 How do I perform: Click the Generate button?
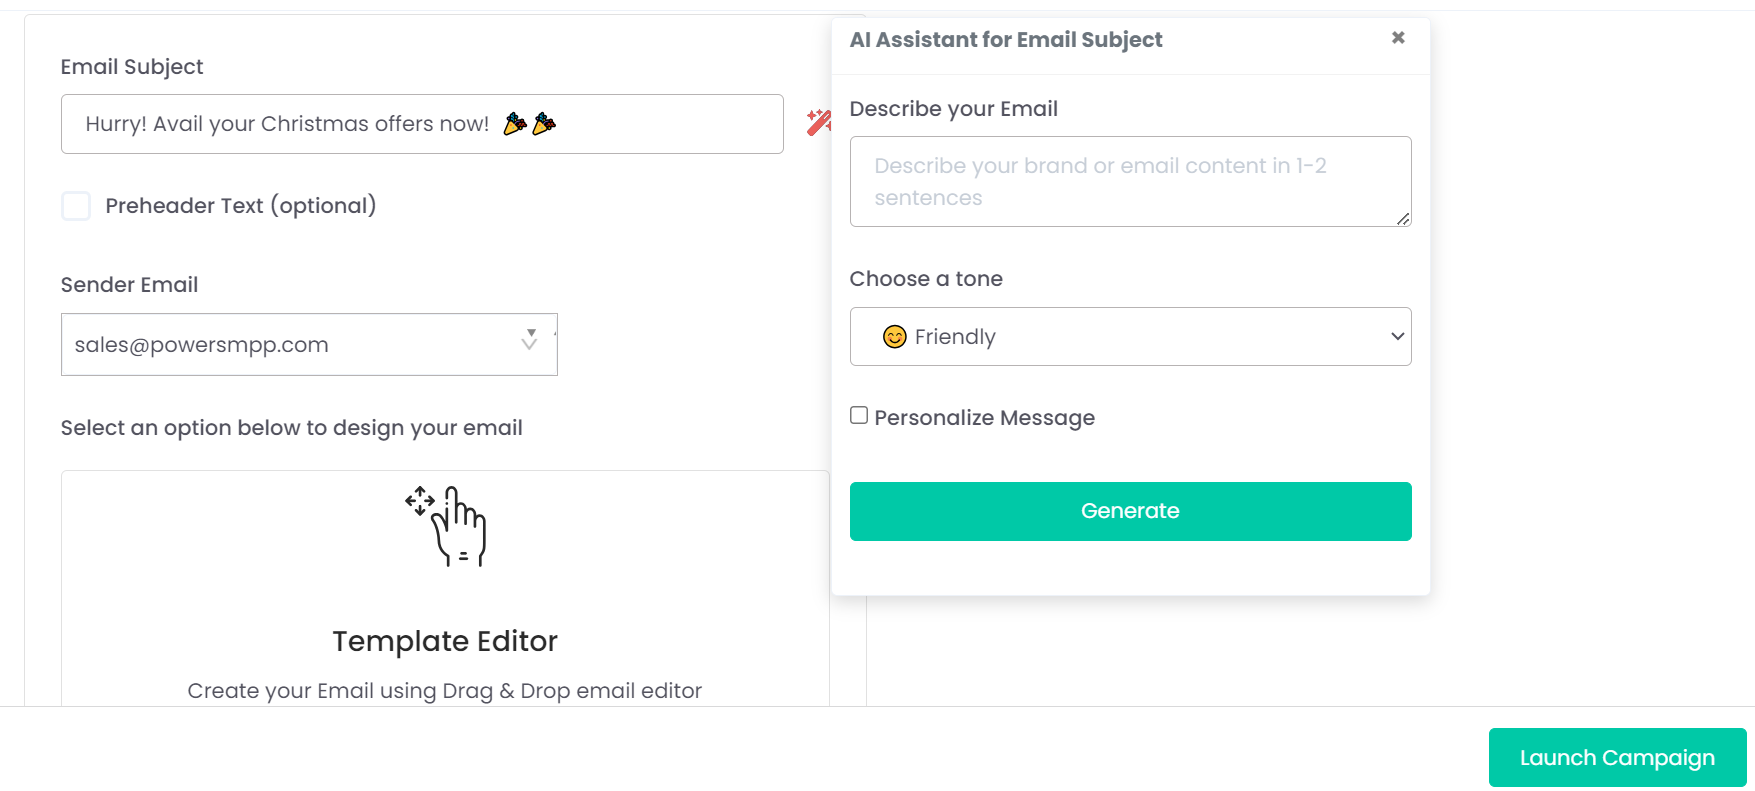tap(1130, 512)
